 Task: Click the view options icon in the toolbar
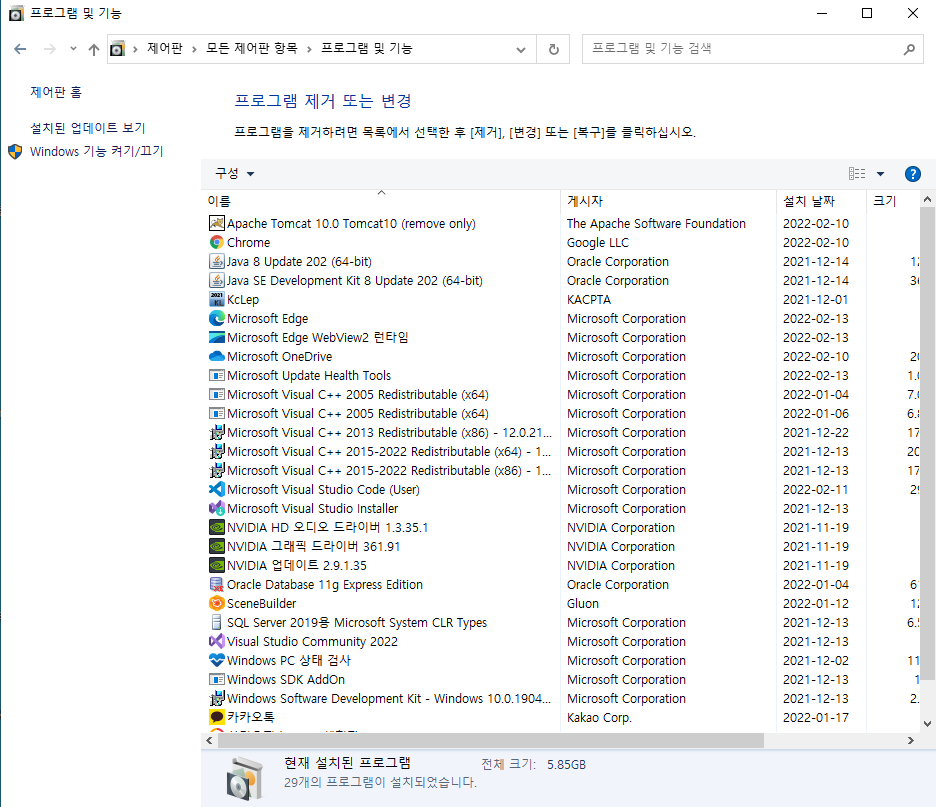click(857, 174)
